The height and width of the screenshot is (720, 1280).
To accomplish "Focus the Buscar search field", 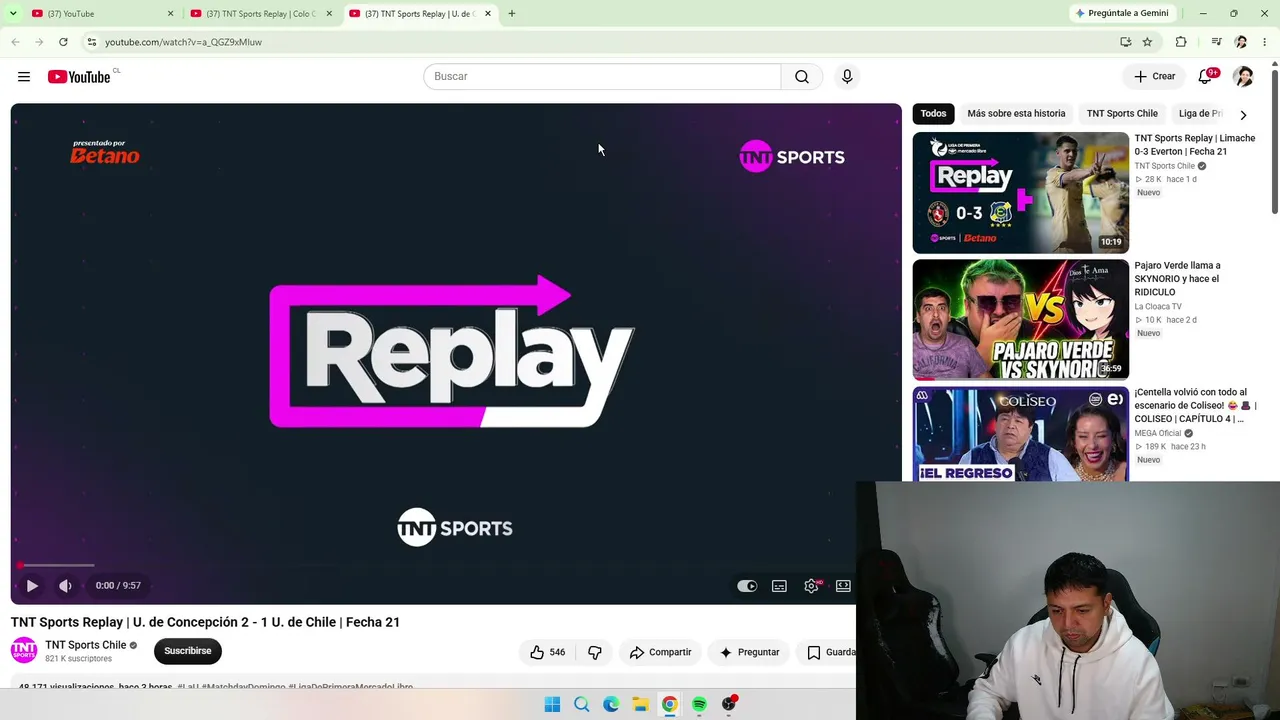I will 602,77.
